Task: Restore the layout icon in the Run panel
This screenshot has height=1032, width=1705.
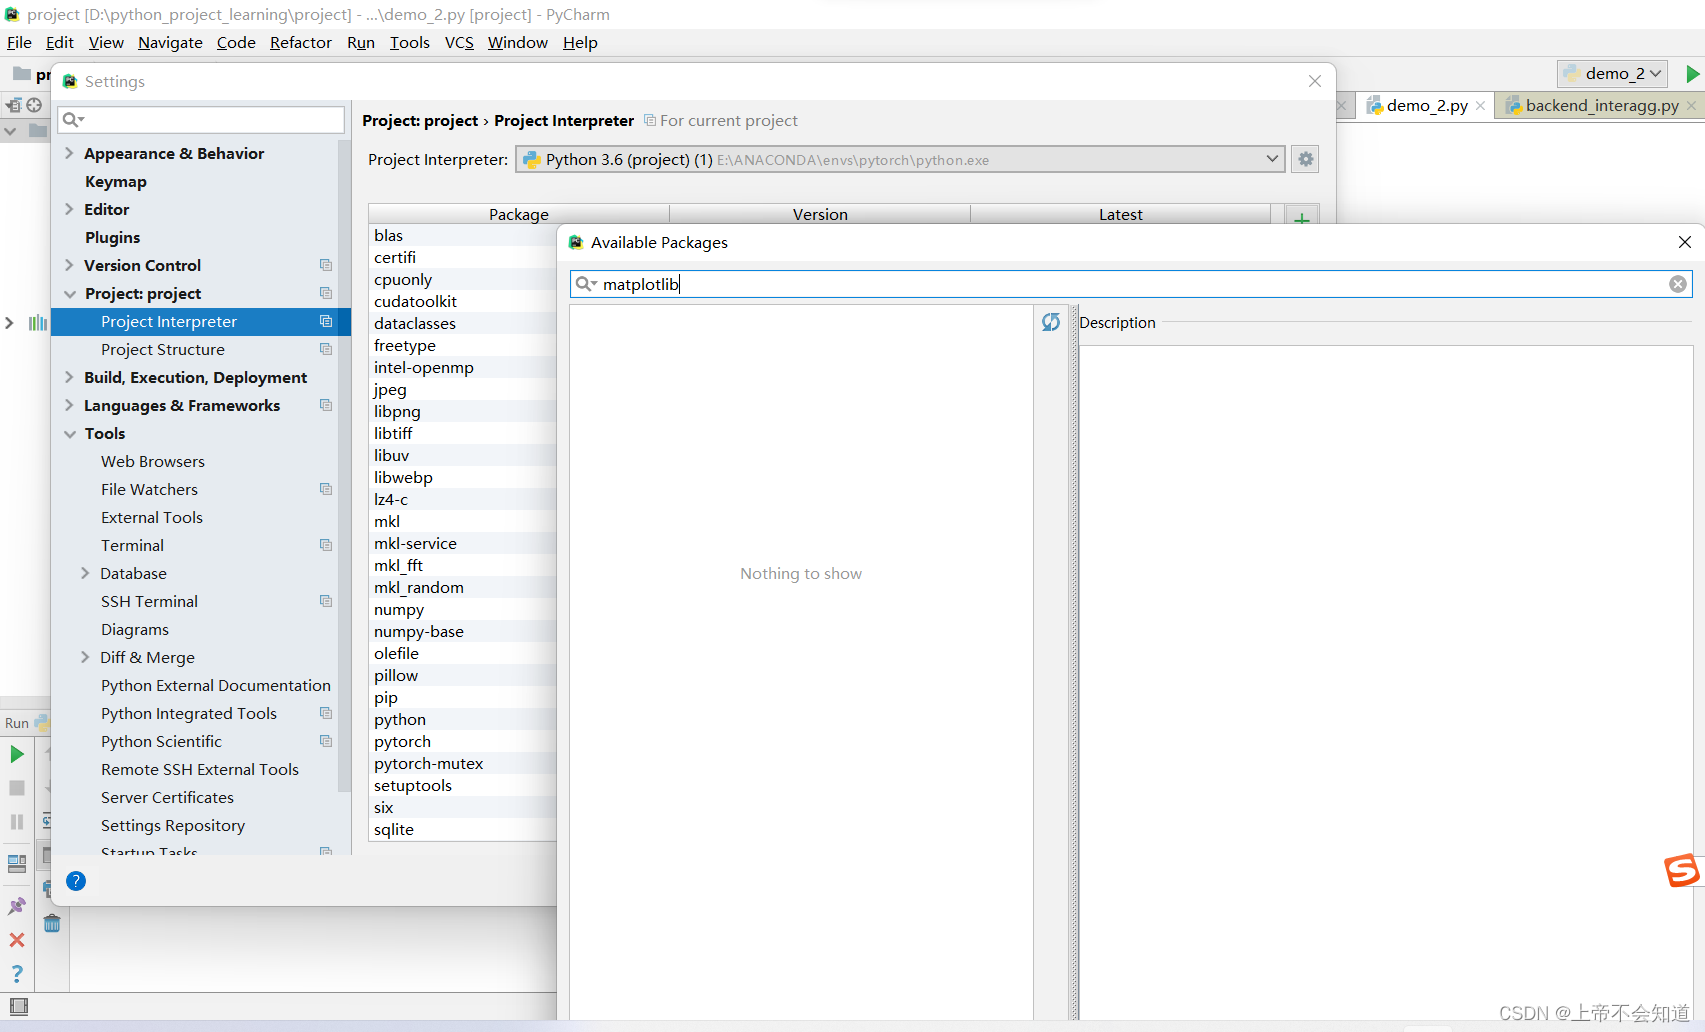Action: pos(17,864)
